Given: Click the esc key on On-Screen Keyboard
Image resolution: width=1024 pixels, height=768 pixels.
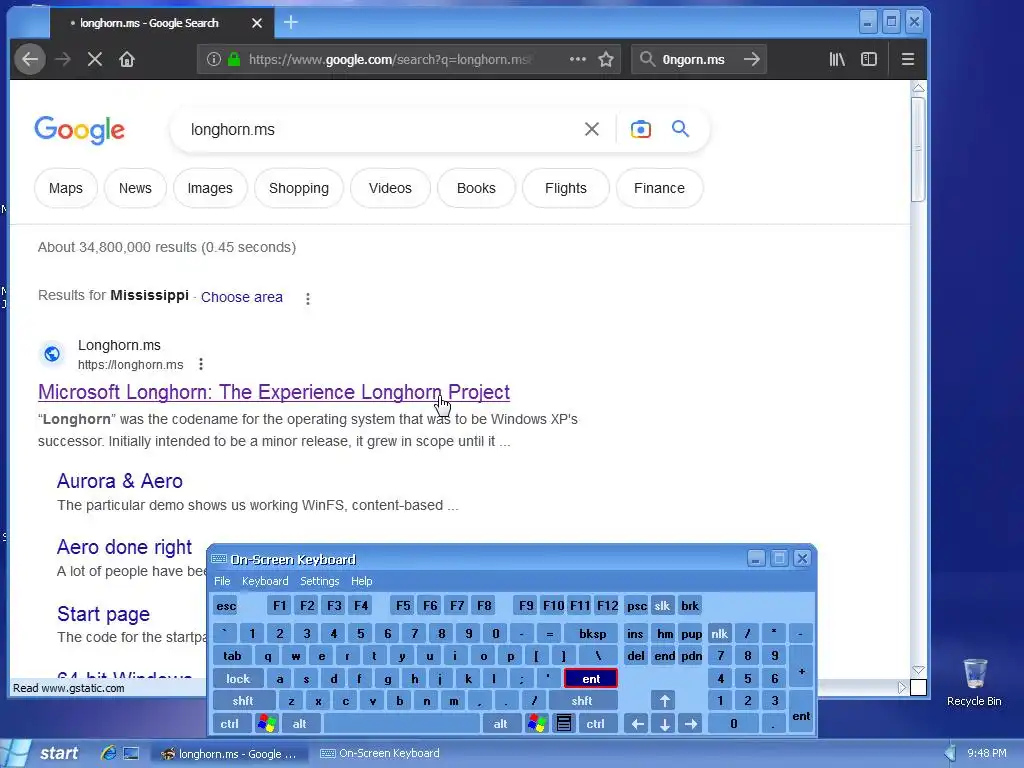Looking at the screenshot, I should pos(227,605).
